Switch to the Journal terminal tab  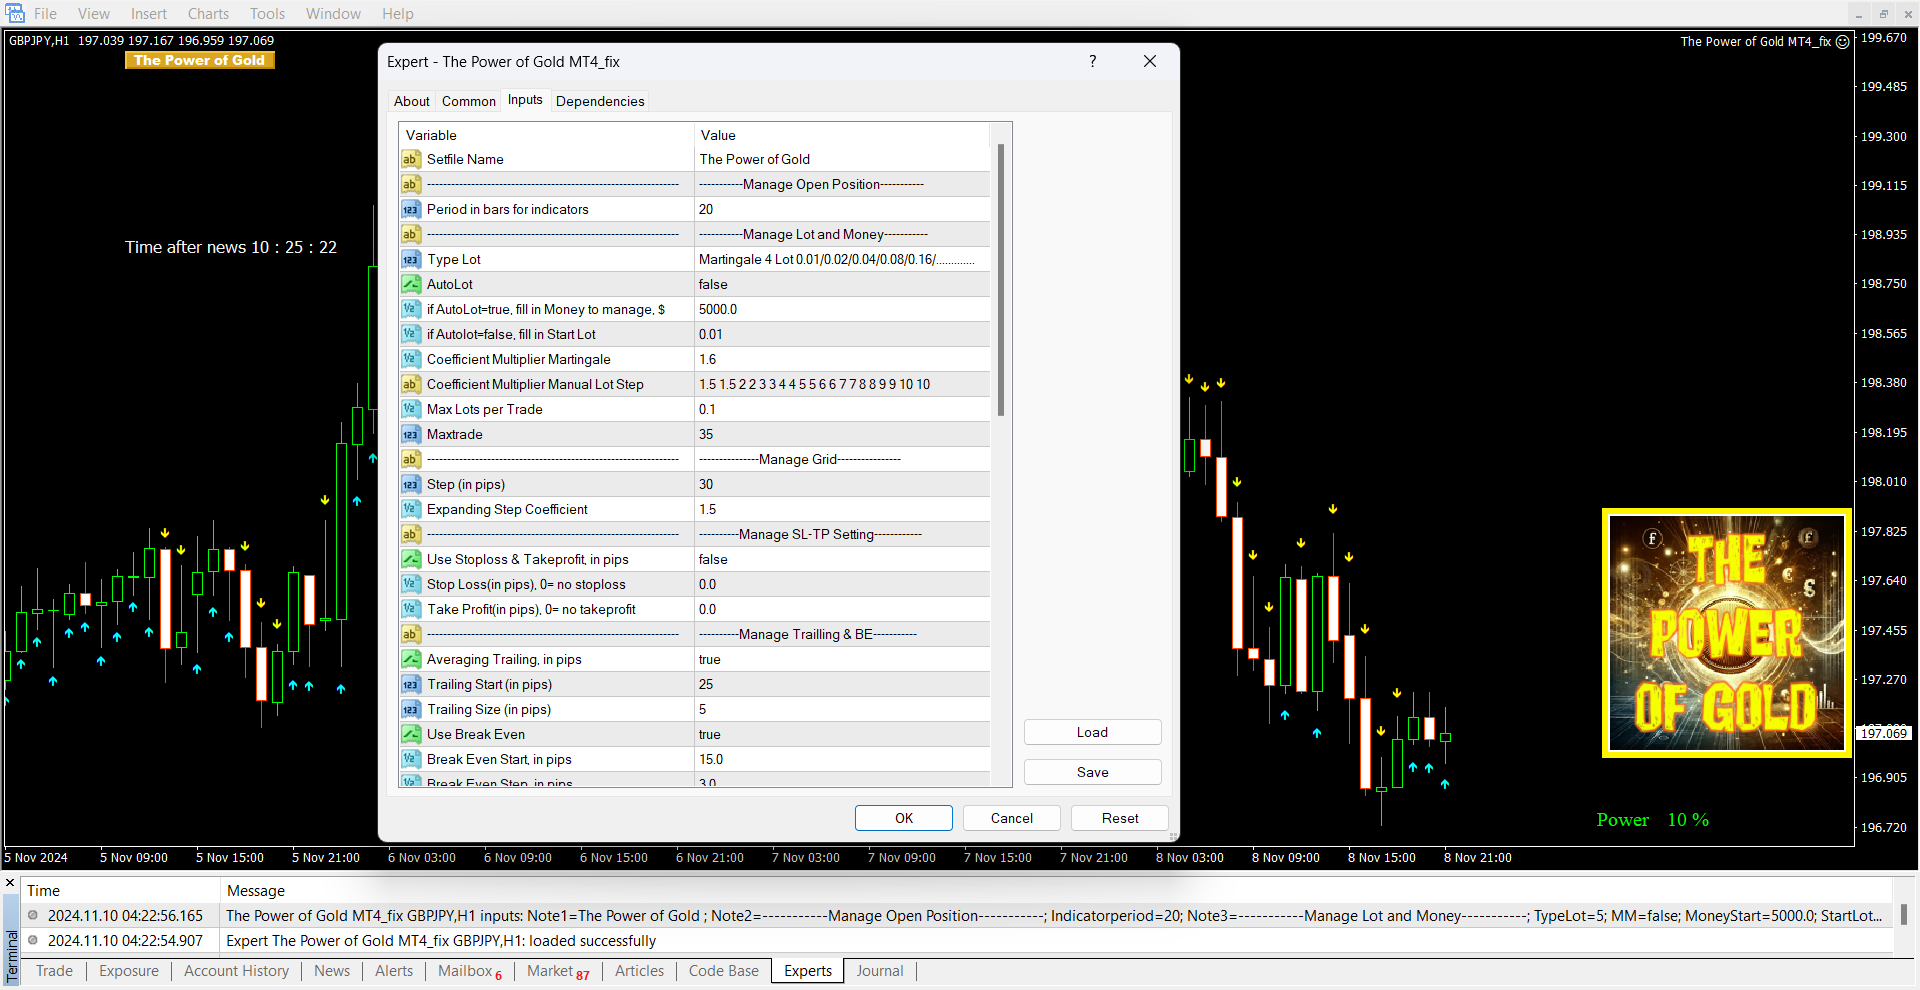coord(879,970)
